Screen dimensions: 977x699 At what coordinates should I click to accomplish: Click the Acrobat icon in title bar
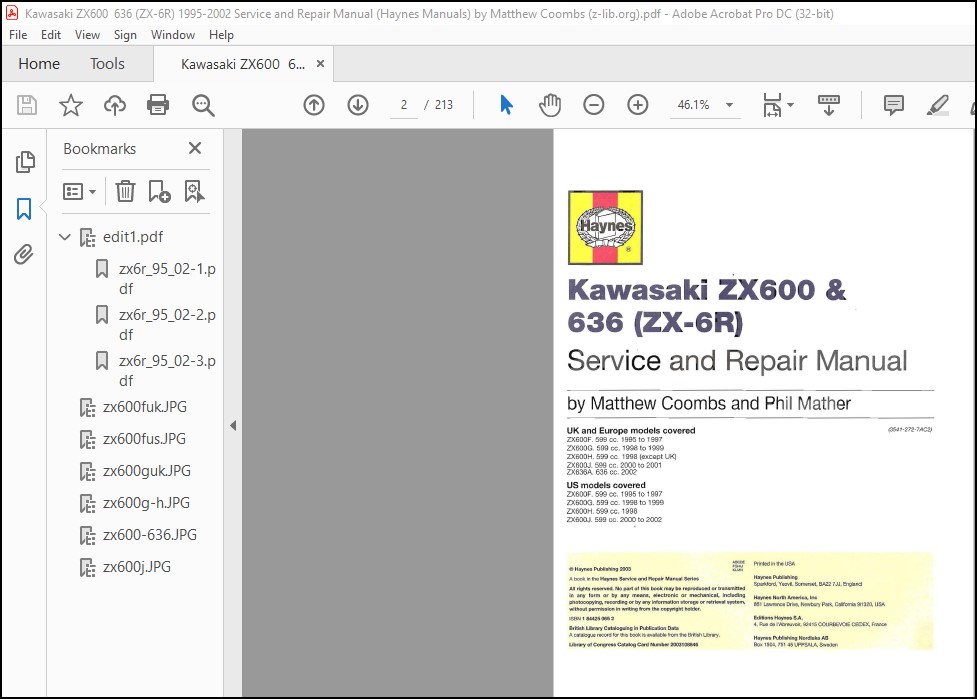coord(12,13)
